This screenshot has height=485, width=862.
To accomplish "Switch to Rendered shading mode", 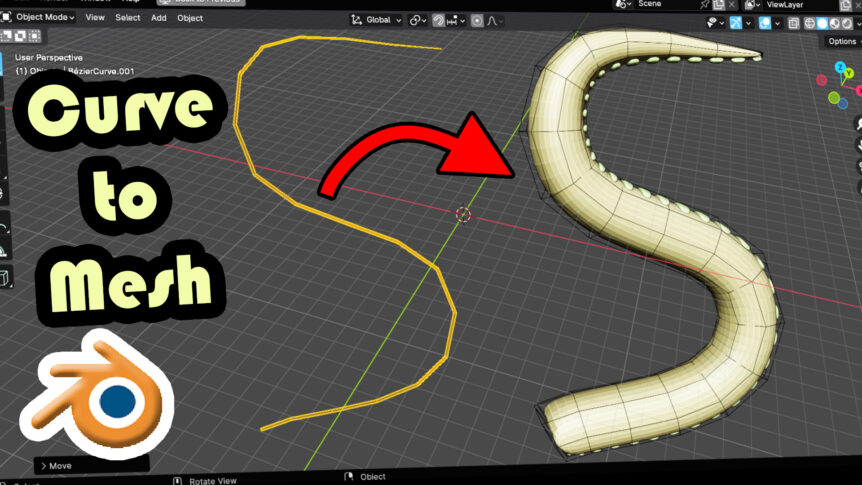I will (847, 23).
